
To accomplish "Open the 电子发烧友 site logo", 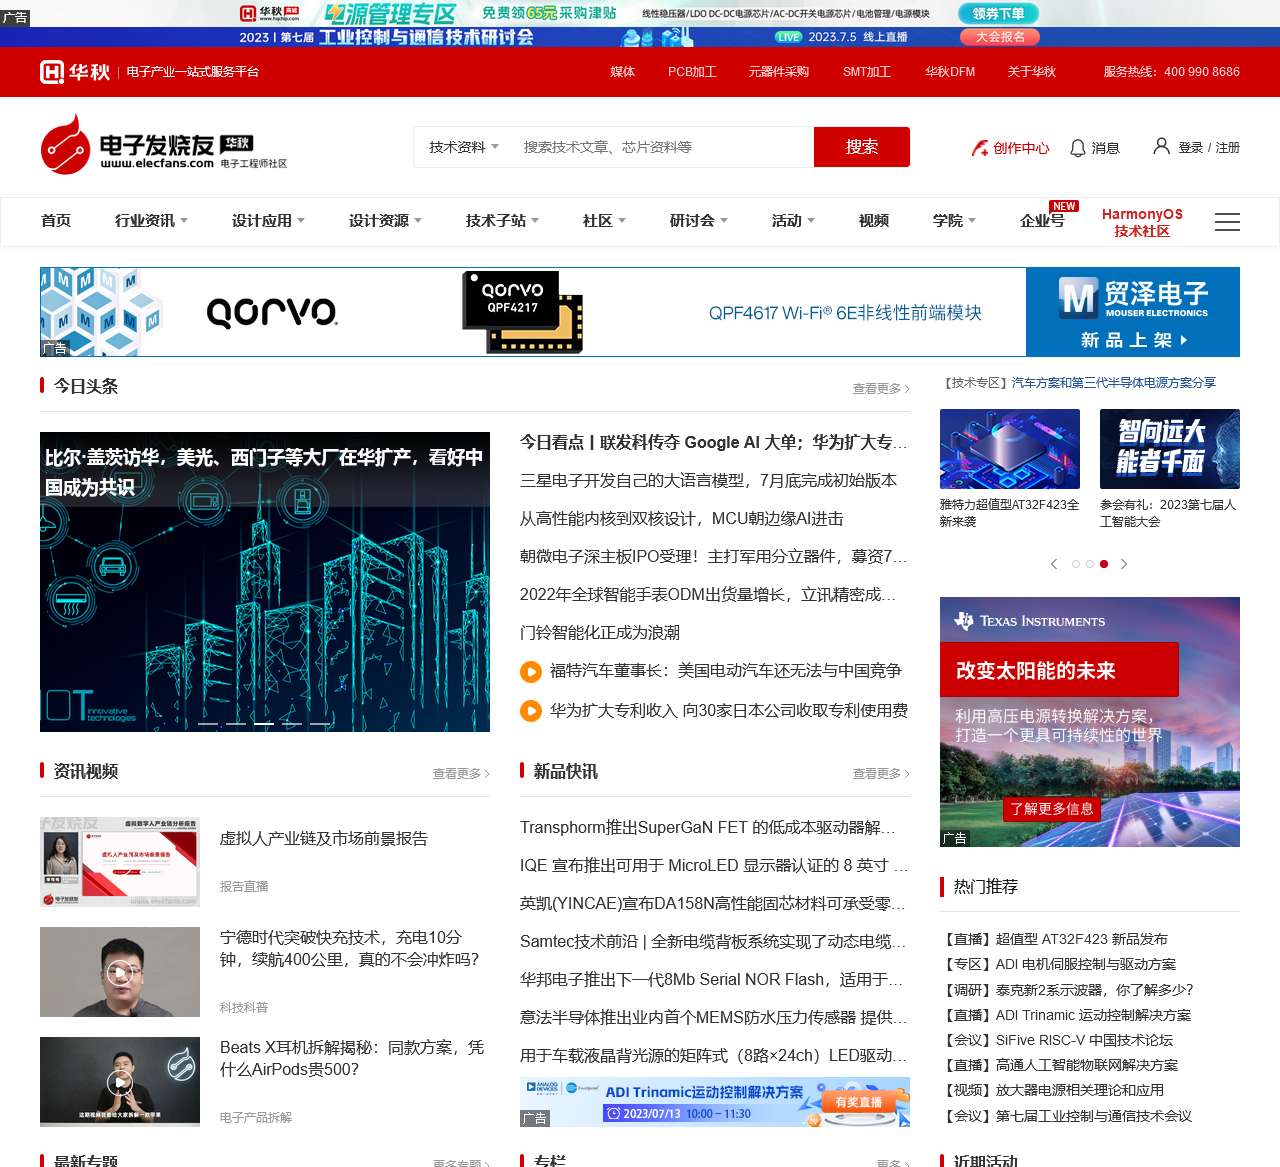I will (x=164, y=145).
